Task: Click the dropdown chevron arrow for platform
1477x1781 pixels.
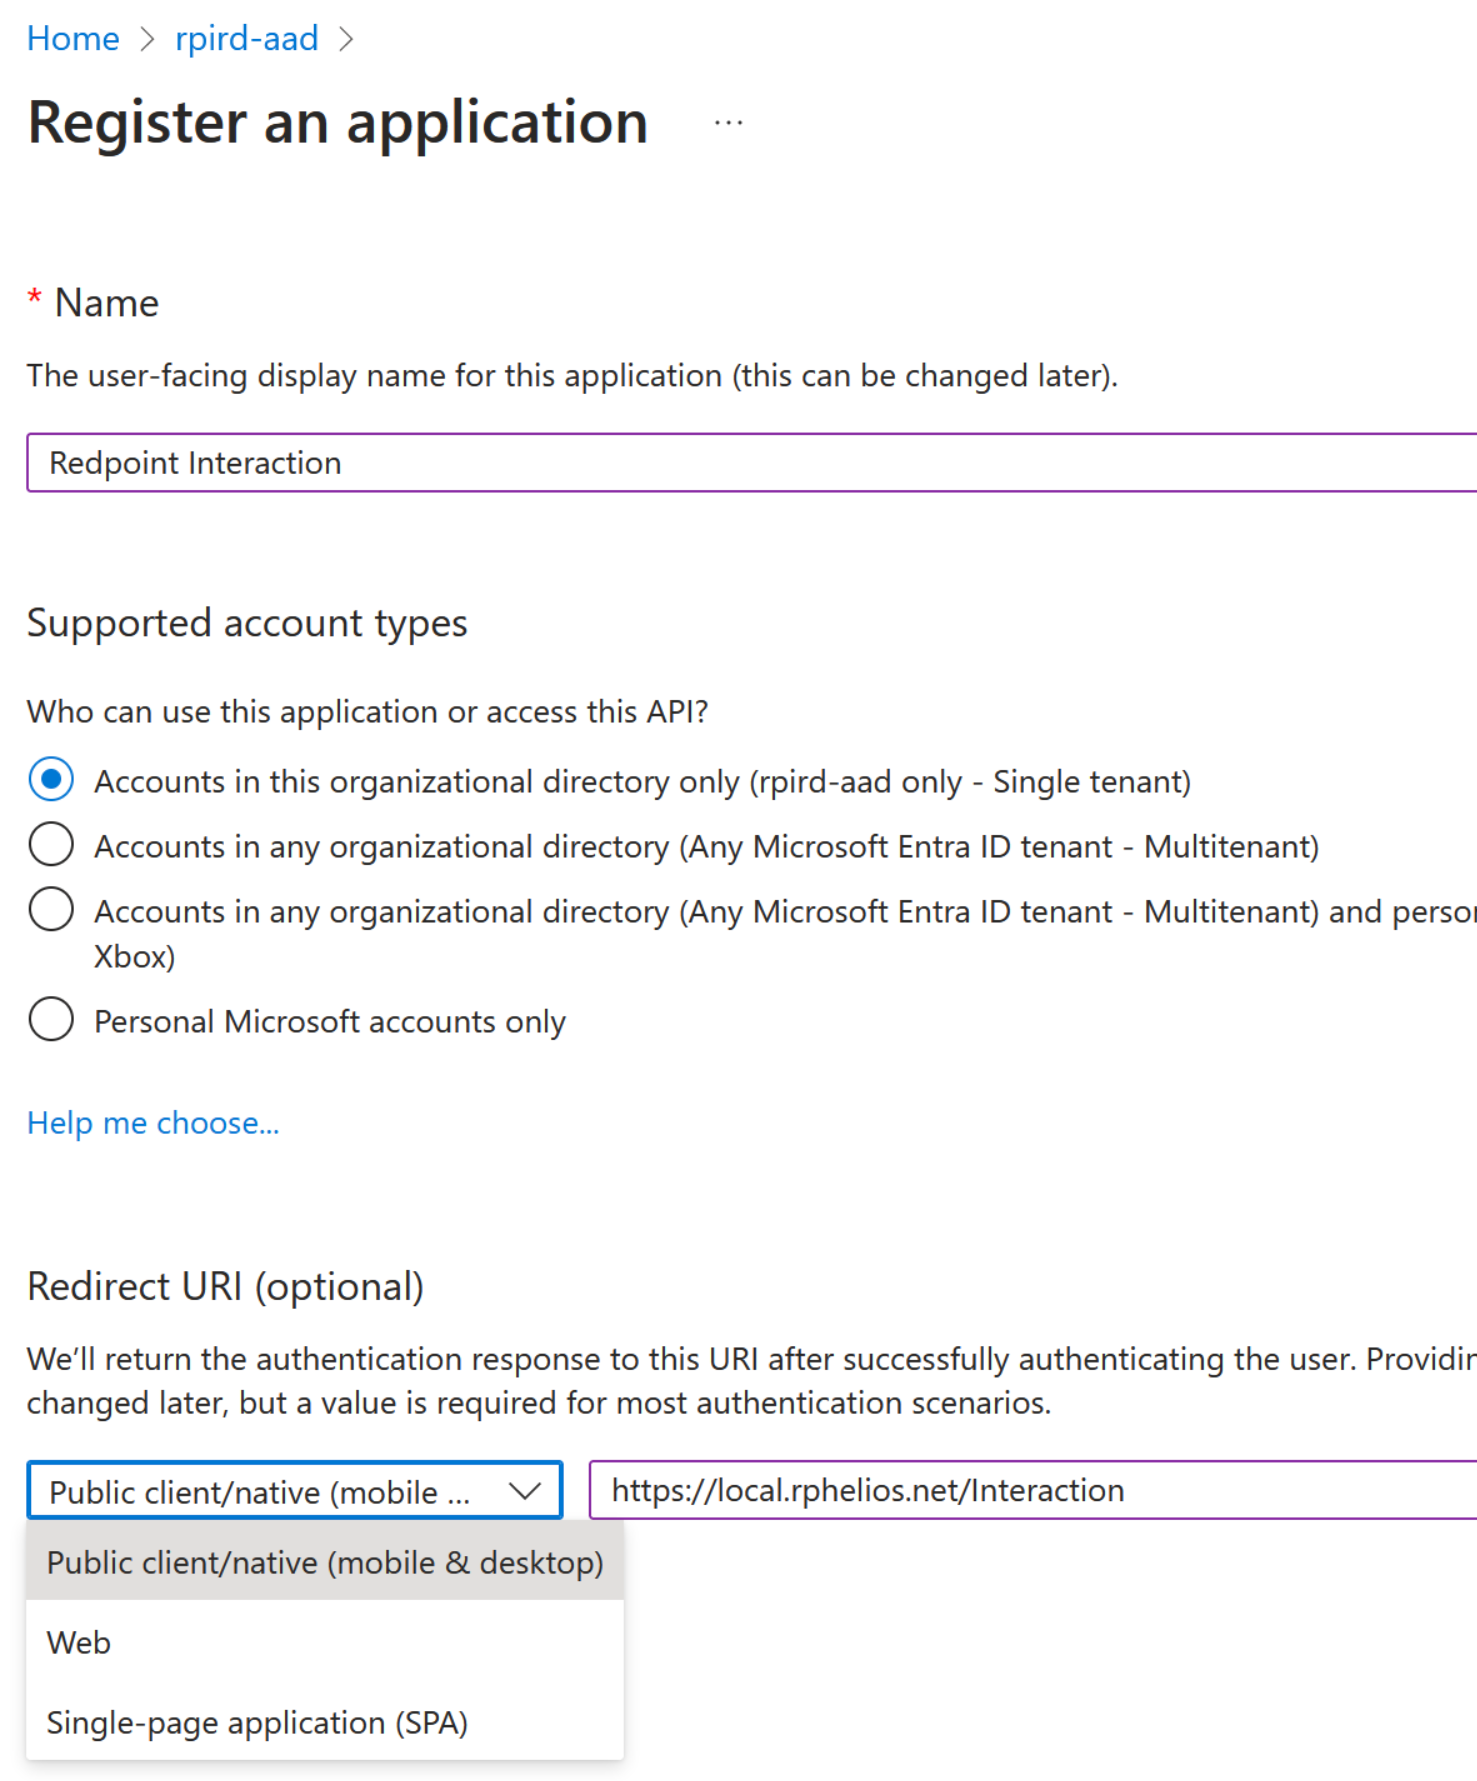Action: [x=525, y=1491]
